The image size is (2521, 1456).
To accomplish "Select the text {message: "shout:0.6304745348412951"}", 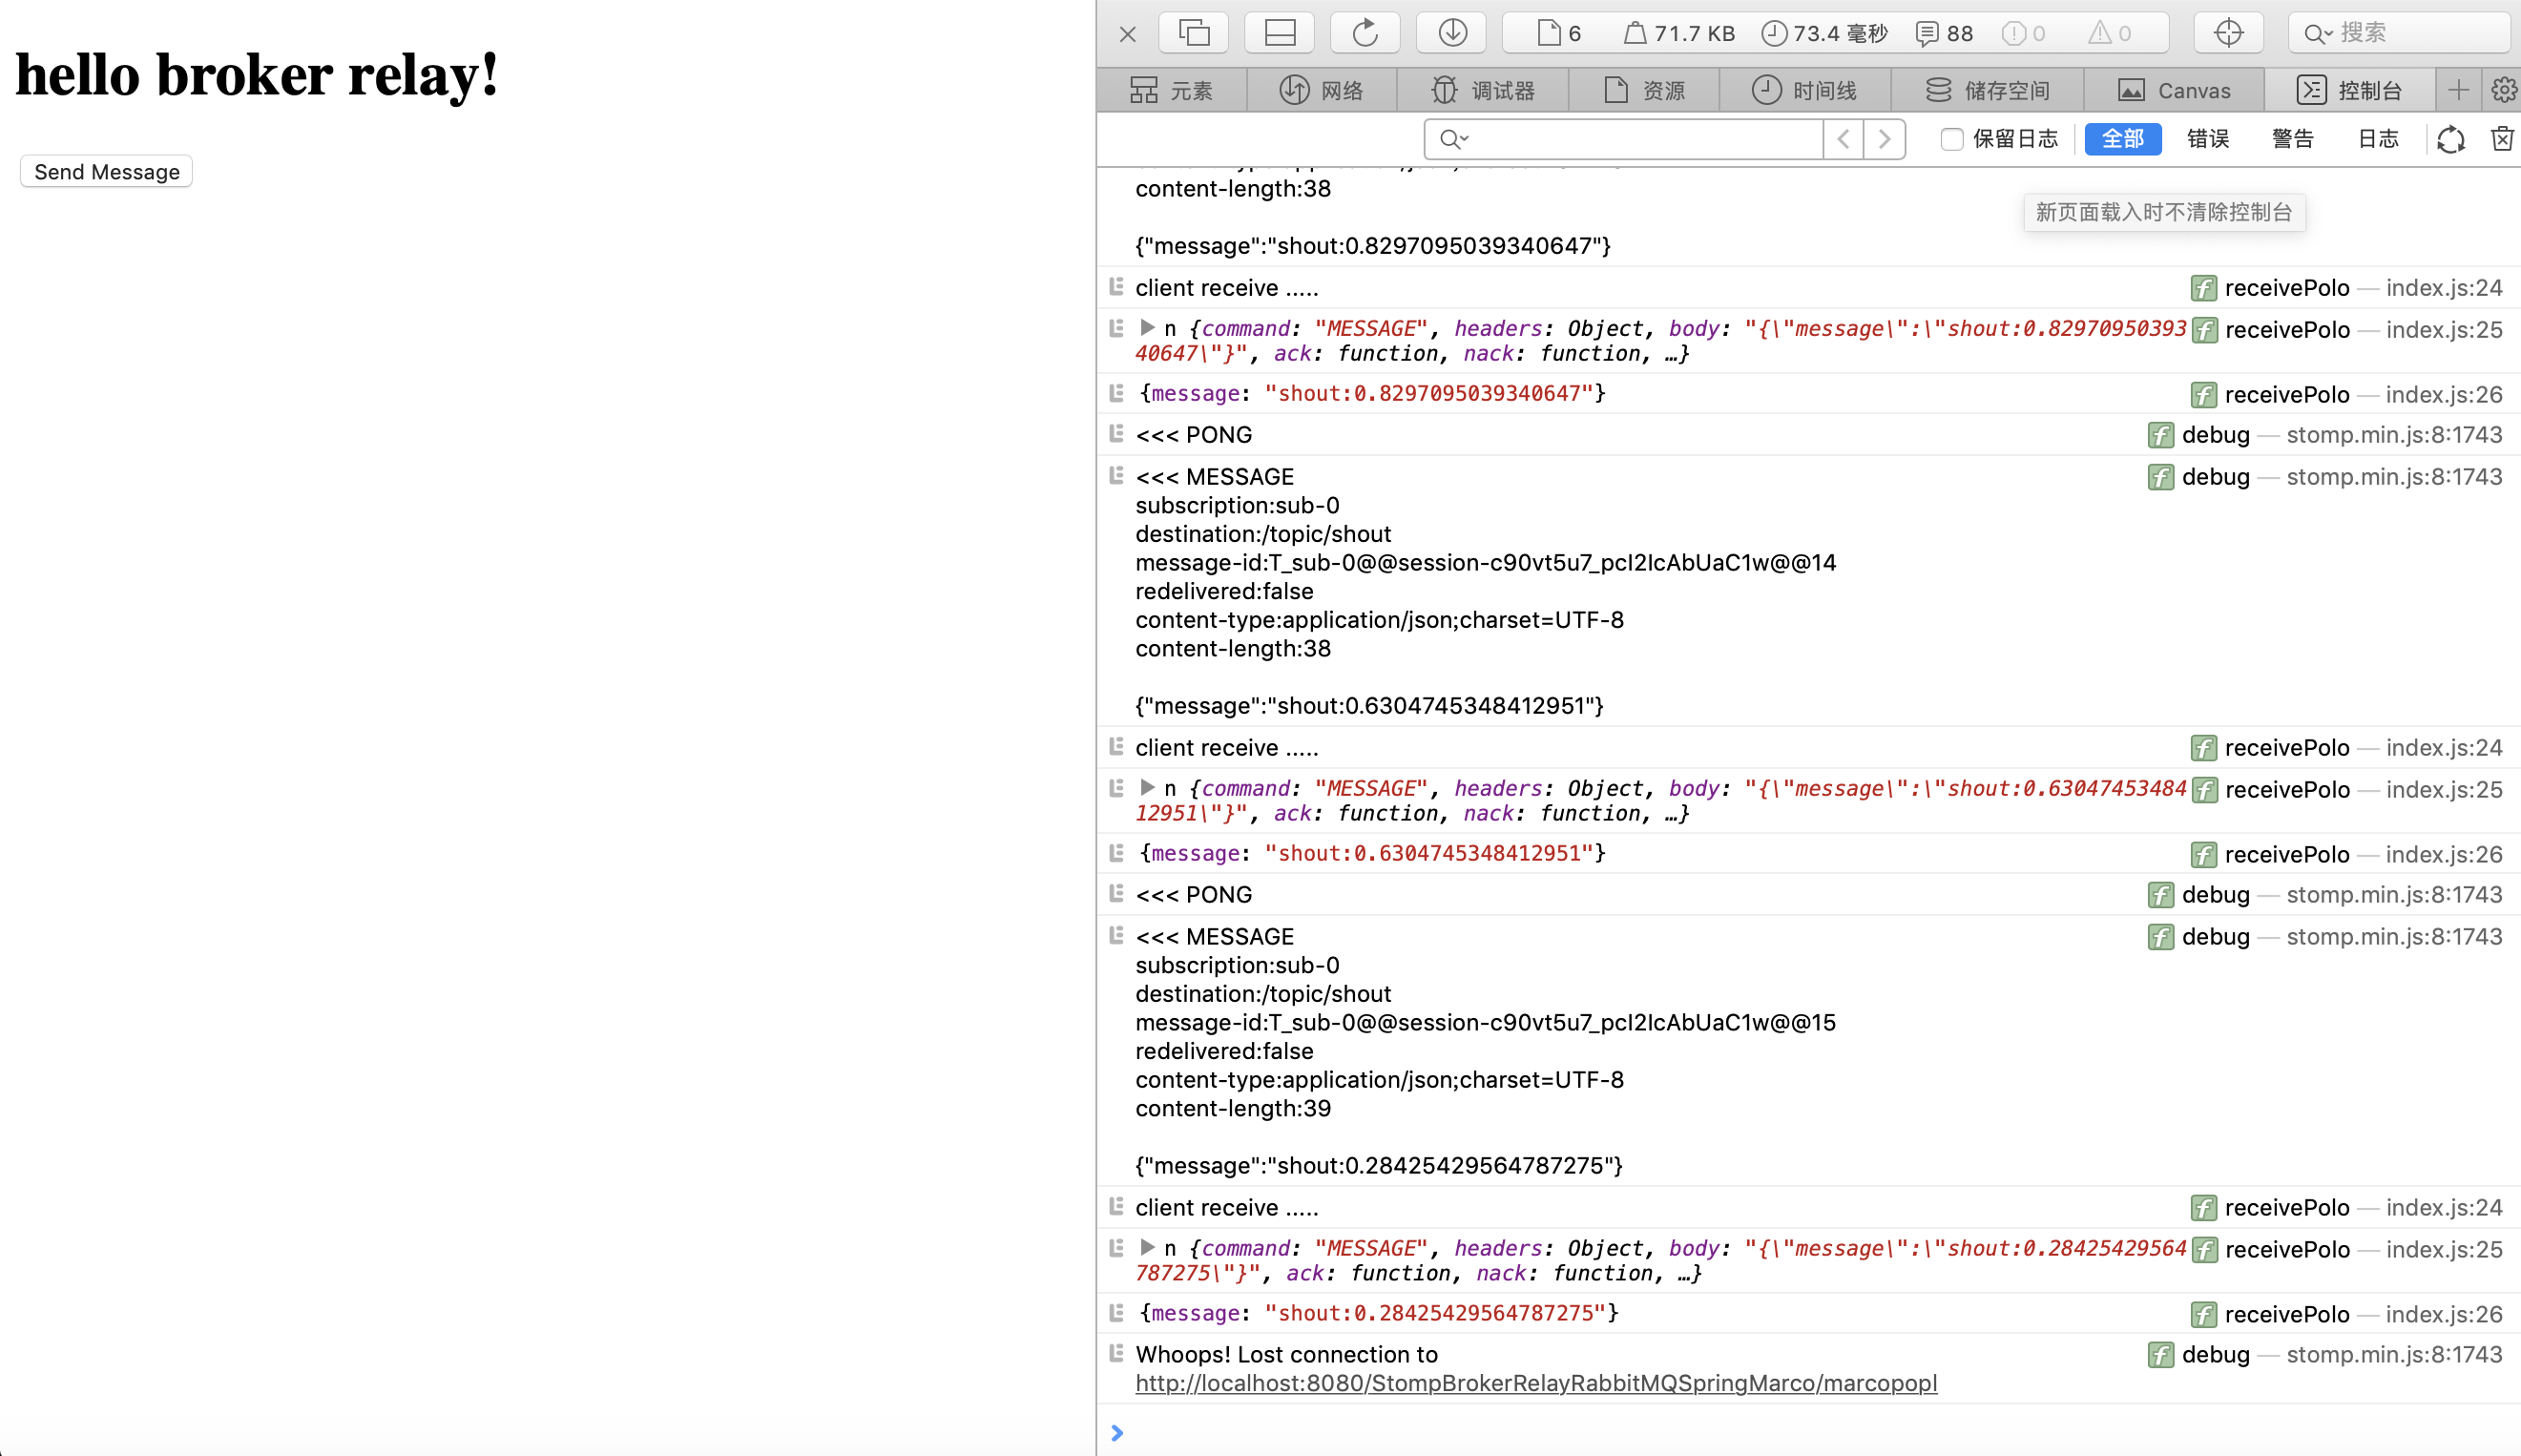I will (1372, 854).
